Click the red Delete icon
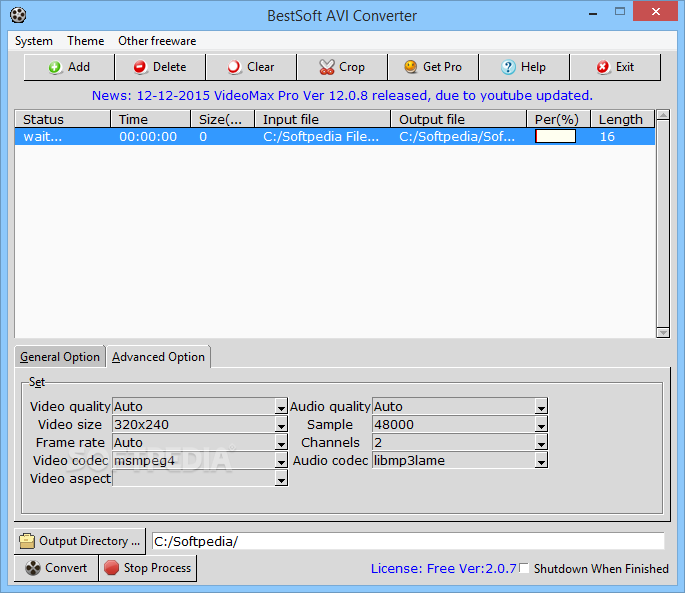 pyautogui.click(x=140, y=67)
